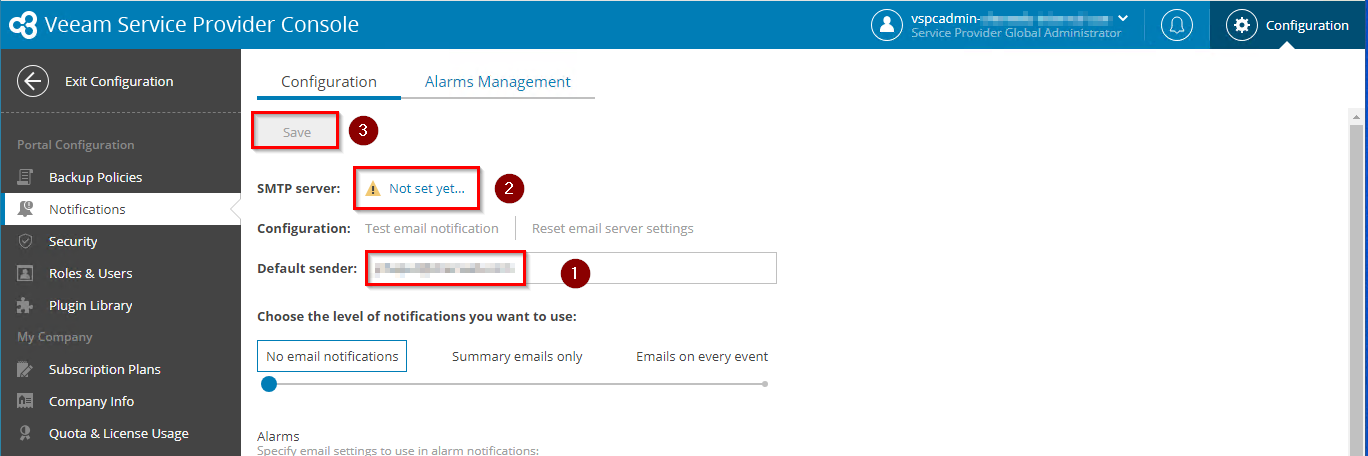This screenshot has height=456, width=1368.
Task: Open the notifications bell icon
Action: [x=1176, y=25]
